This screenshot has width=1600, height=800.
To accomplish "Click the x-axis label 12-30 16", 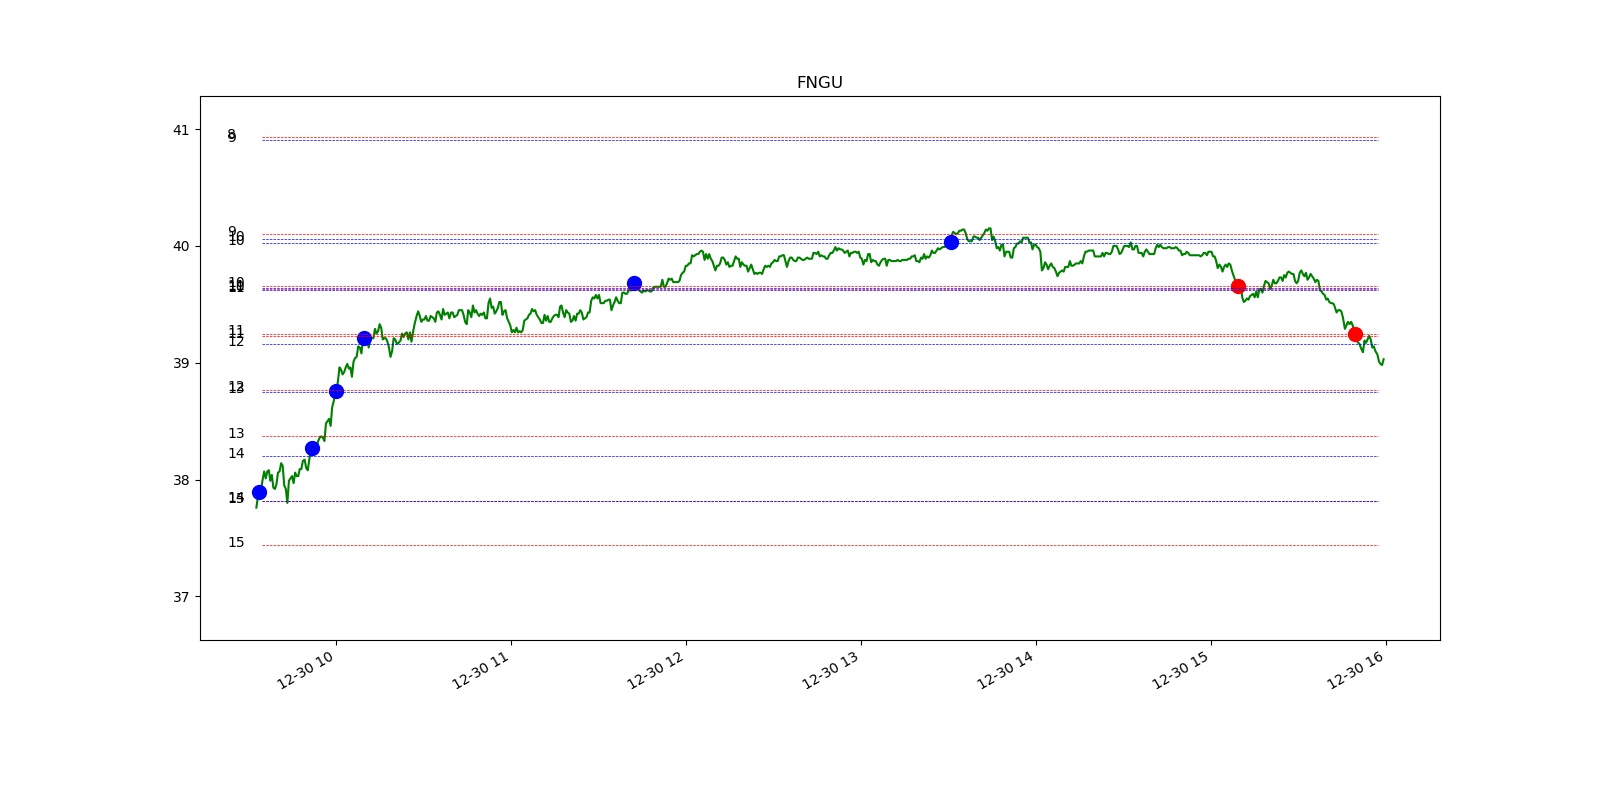I will click(1356, 670).
